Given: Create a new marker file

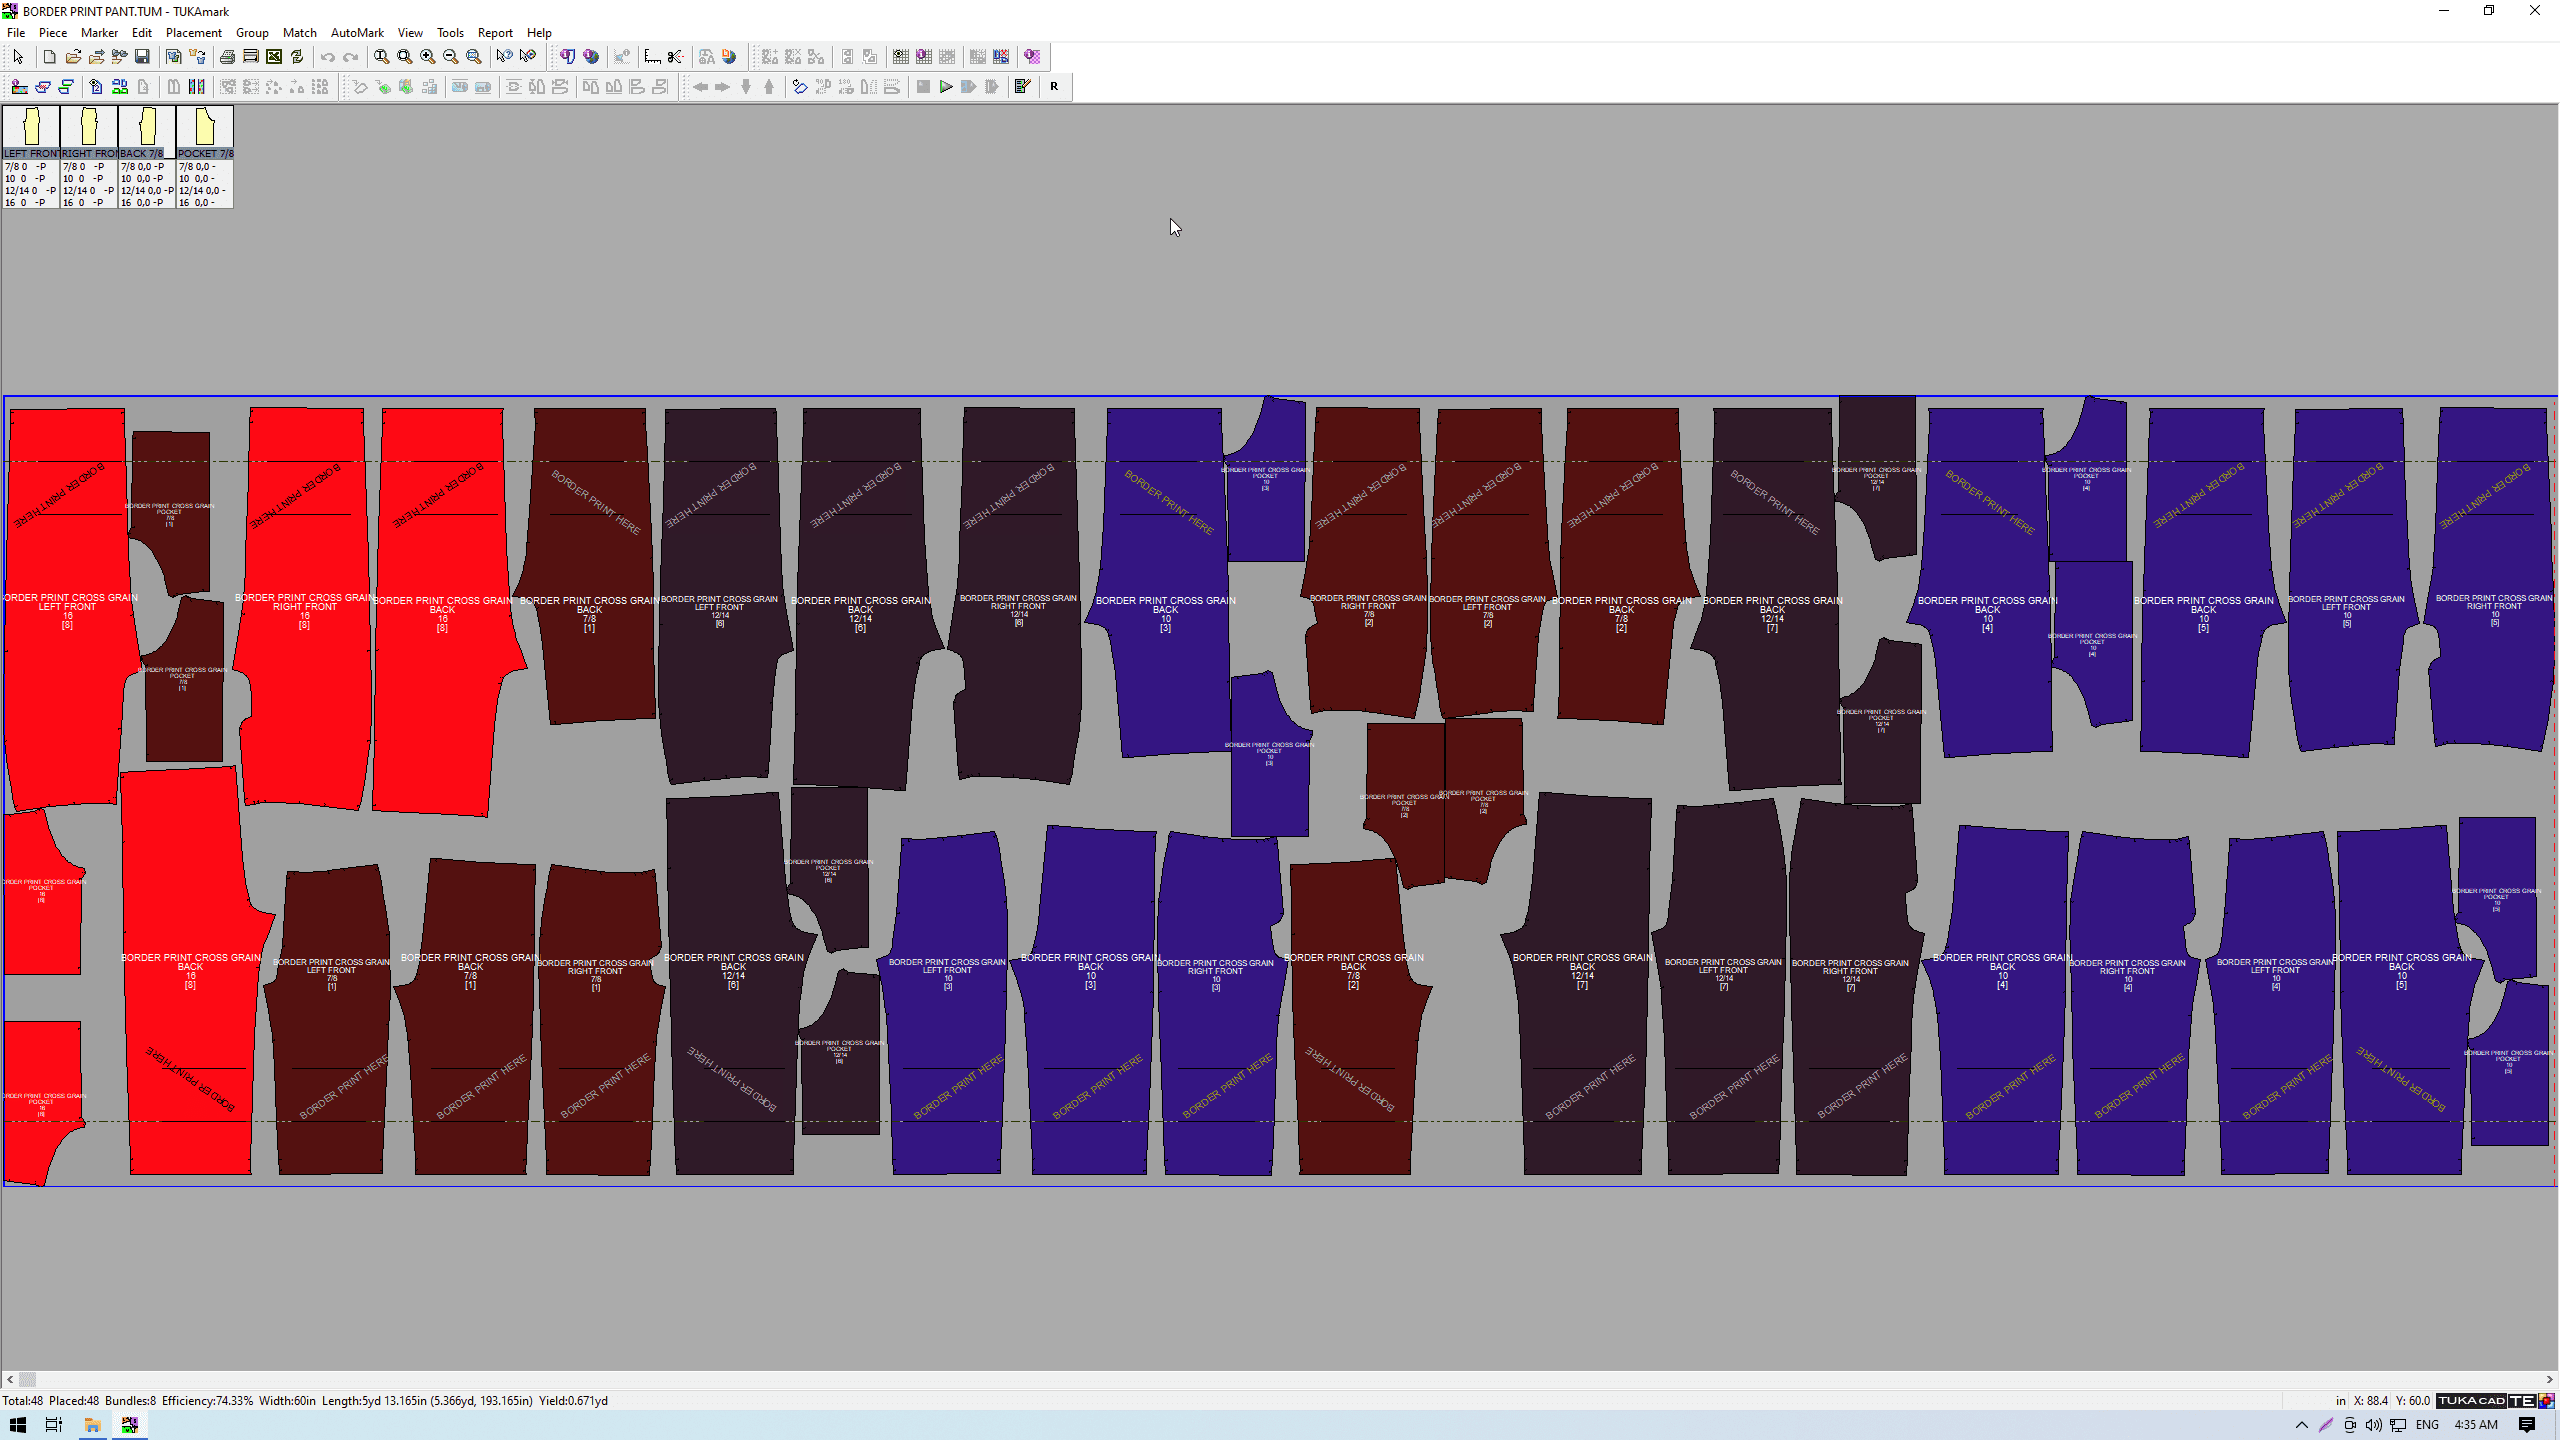Looking at the screenshot, I should coord(49,57).
